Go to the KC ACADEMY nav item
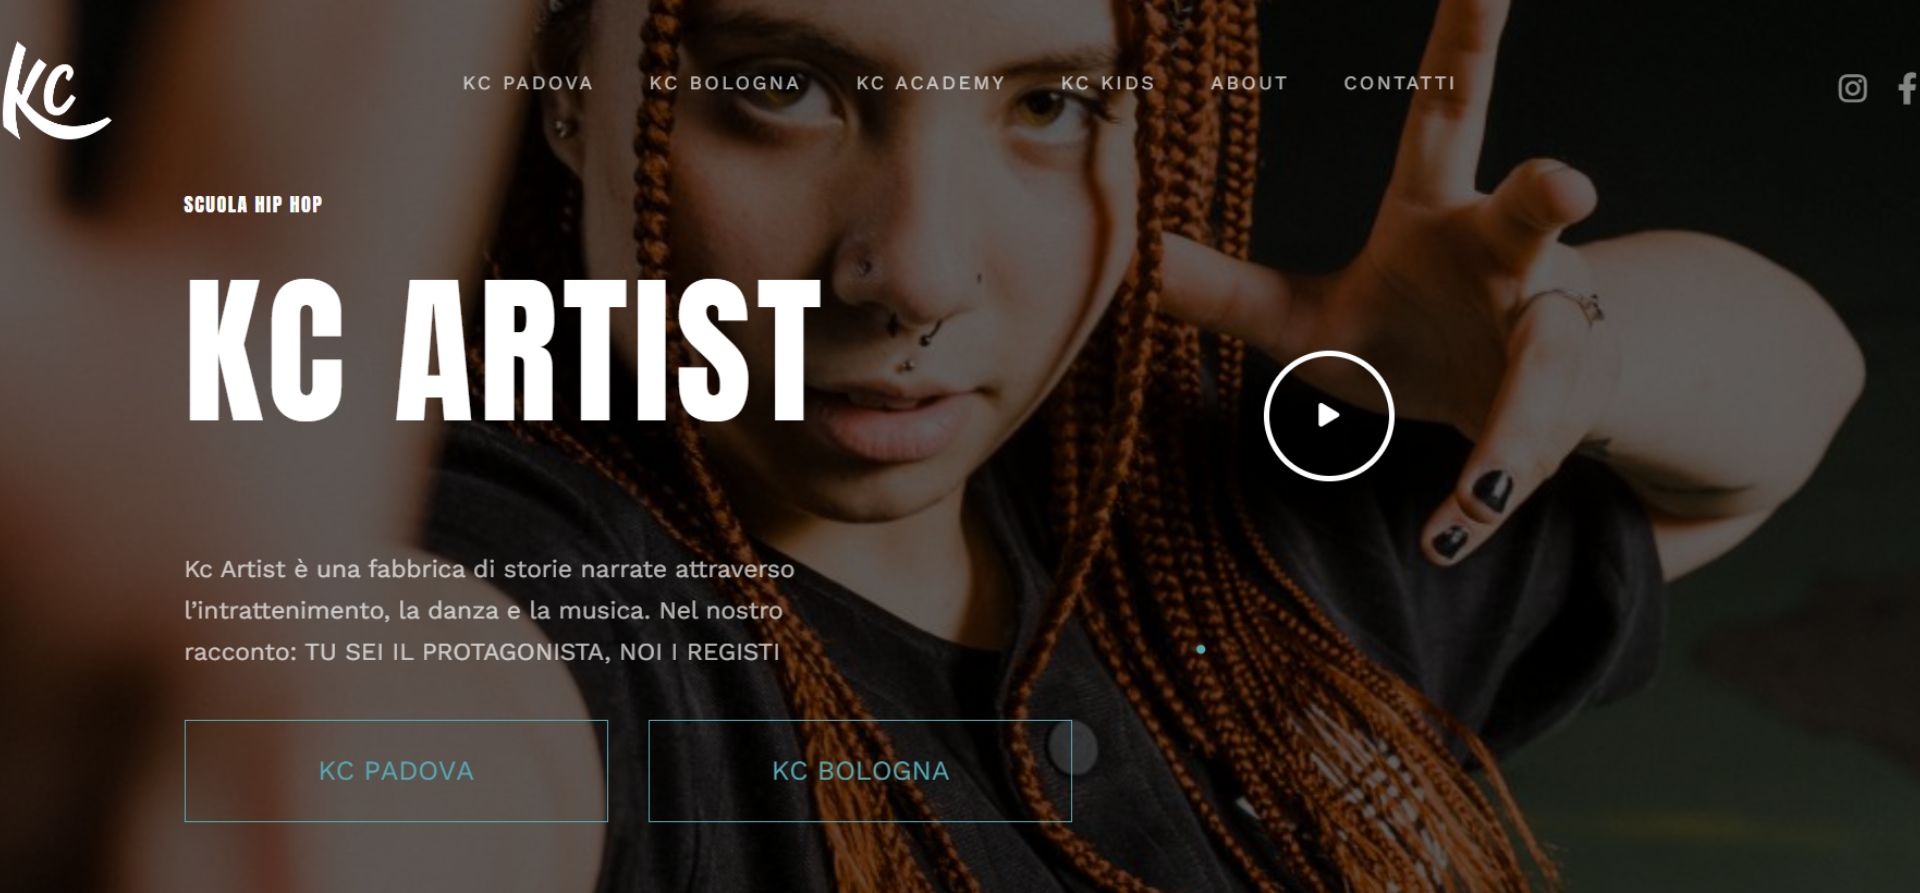The width and height of the screenshot is (1920, 893). (x=930, y=83)
